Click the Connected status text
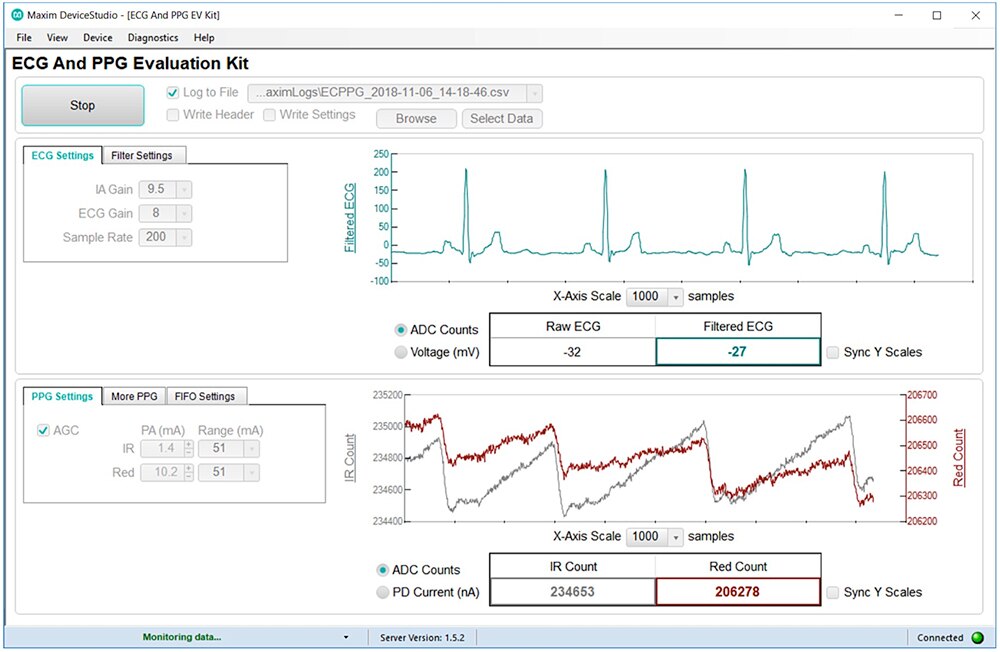The height and width of the screenshot is (652, 1000). tap(940, 637)
